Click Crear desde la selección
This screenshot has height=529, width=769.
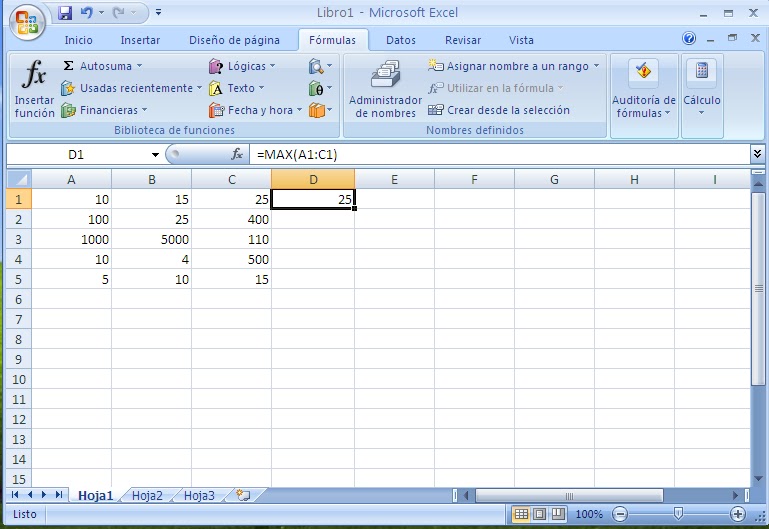[x=499, y=110]
